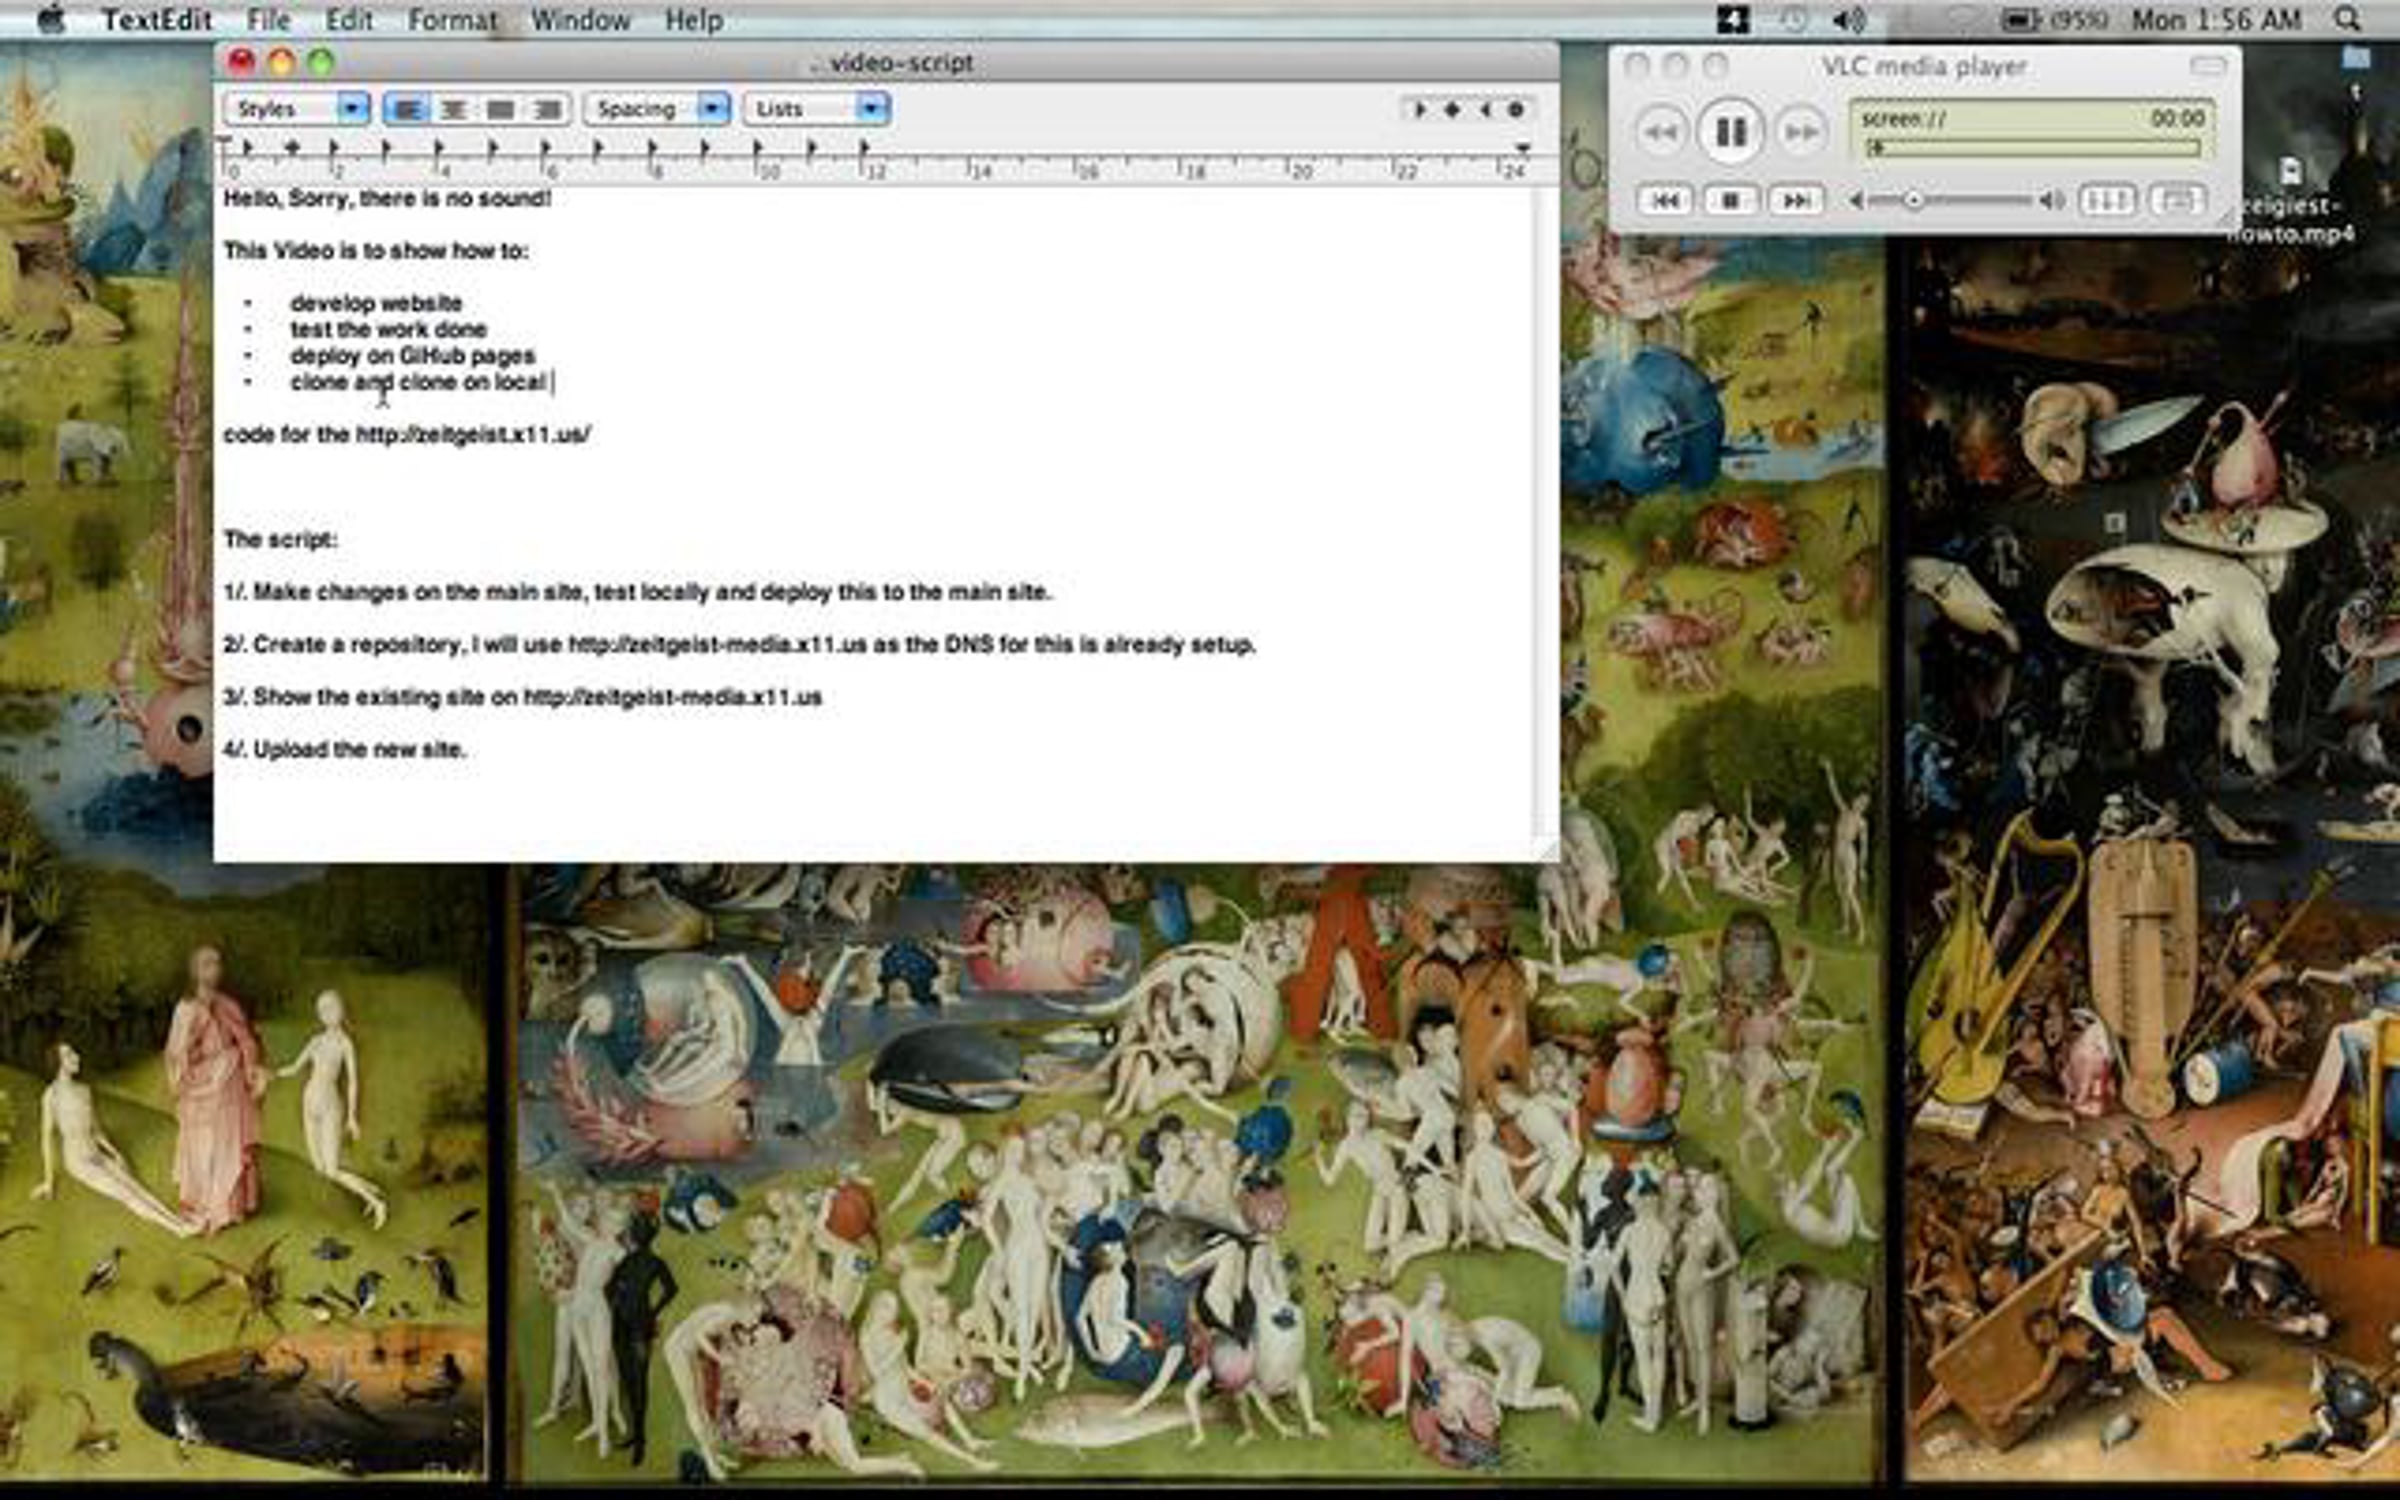Image resolution: width=2400 pixels, height=1500 pixels.
Task: Skip to previous track in VLC
Action: coord(1664,200)
